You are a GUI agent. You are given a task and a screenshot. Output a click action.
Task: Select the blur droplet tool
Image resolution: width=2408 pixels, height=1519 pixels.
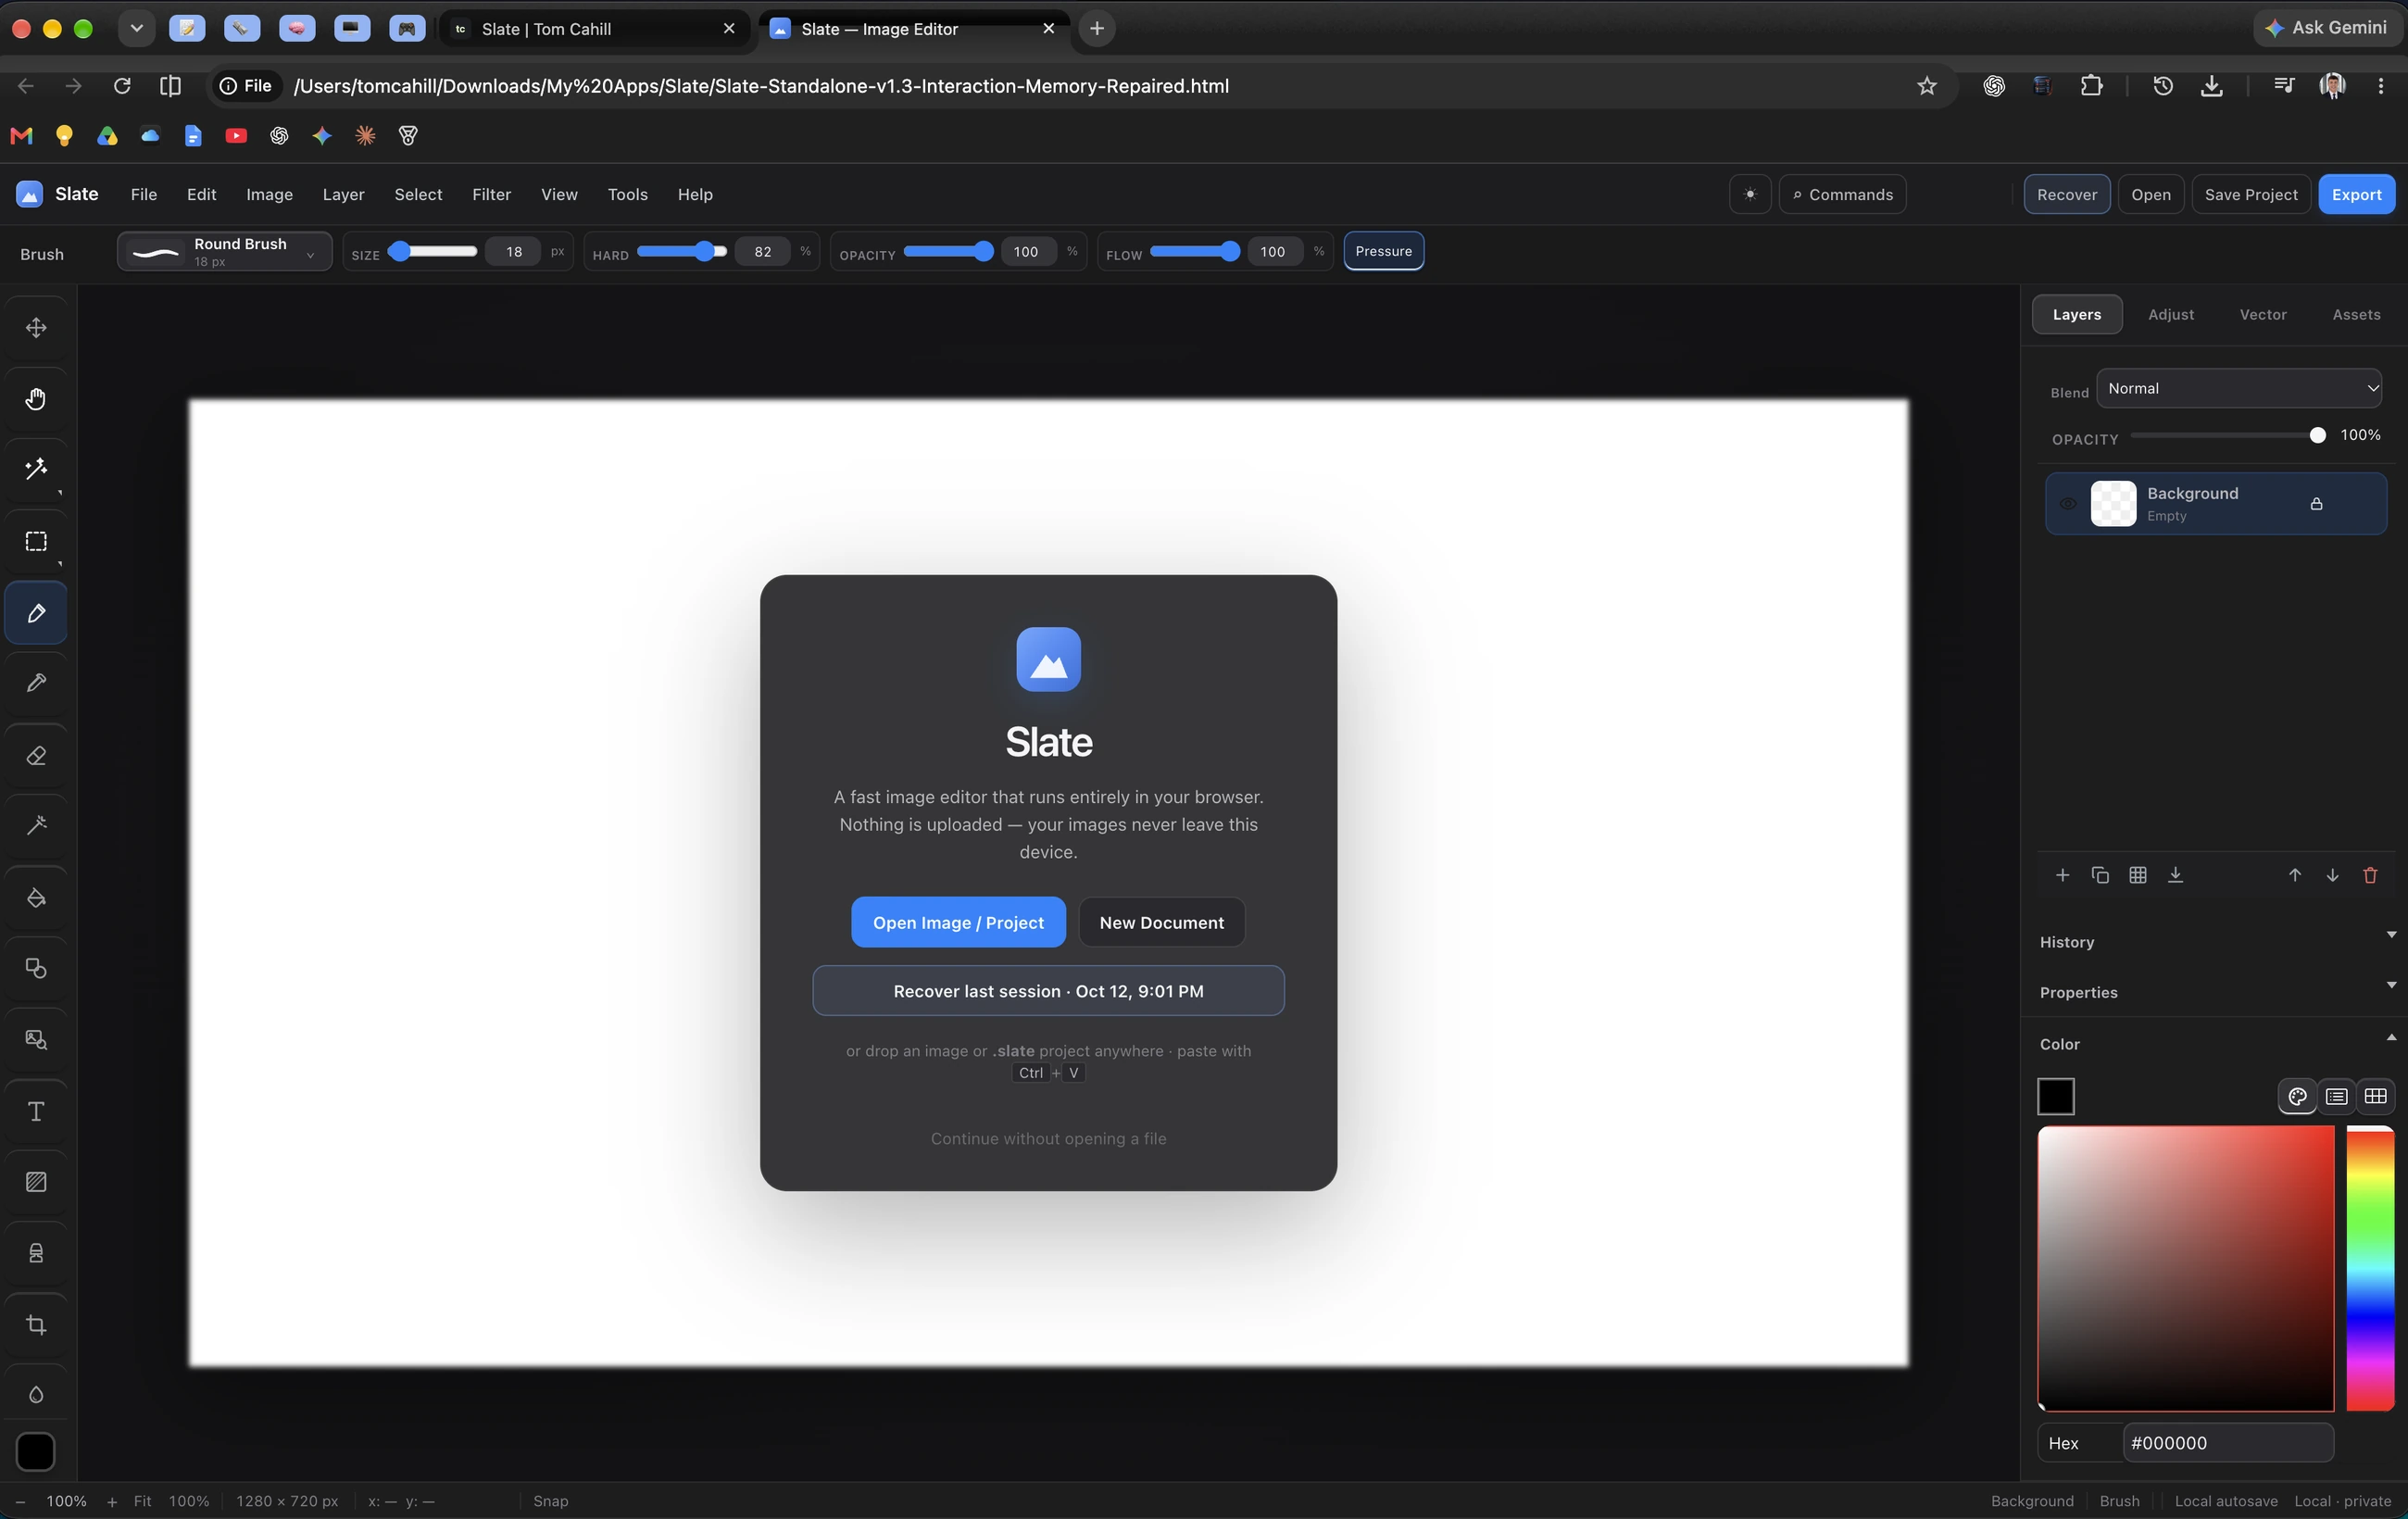pyautogui.click(x=36, y=1395)
